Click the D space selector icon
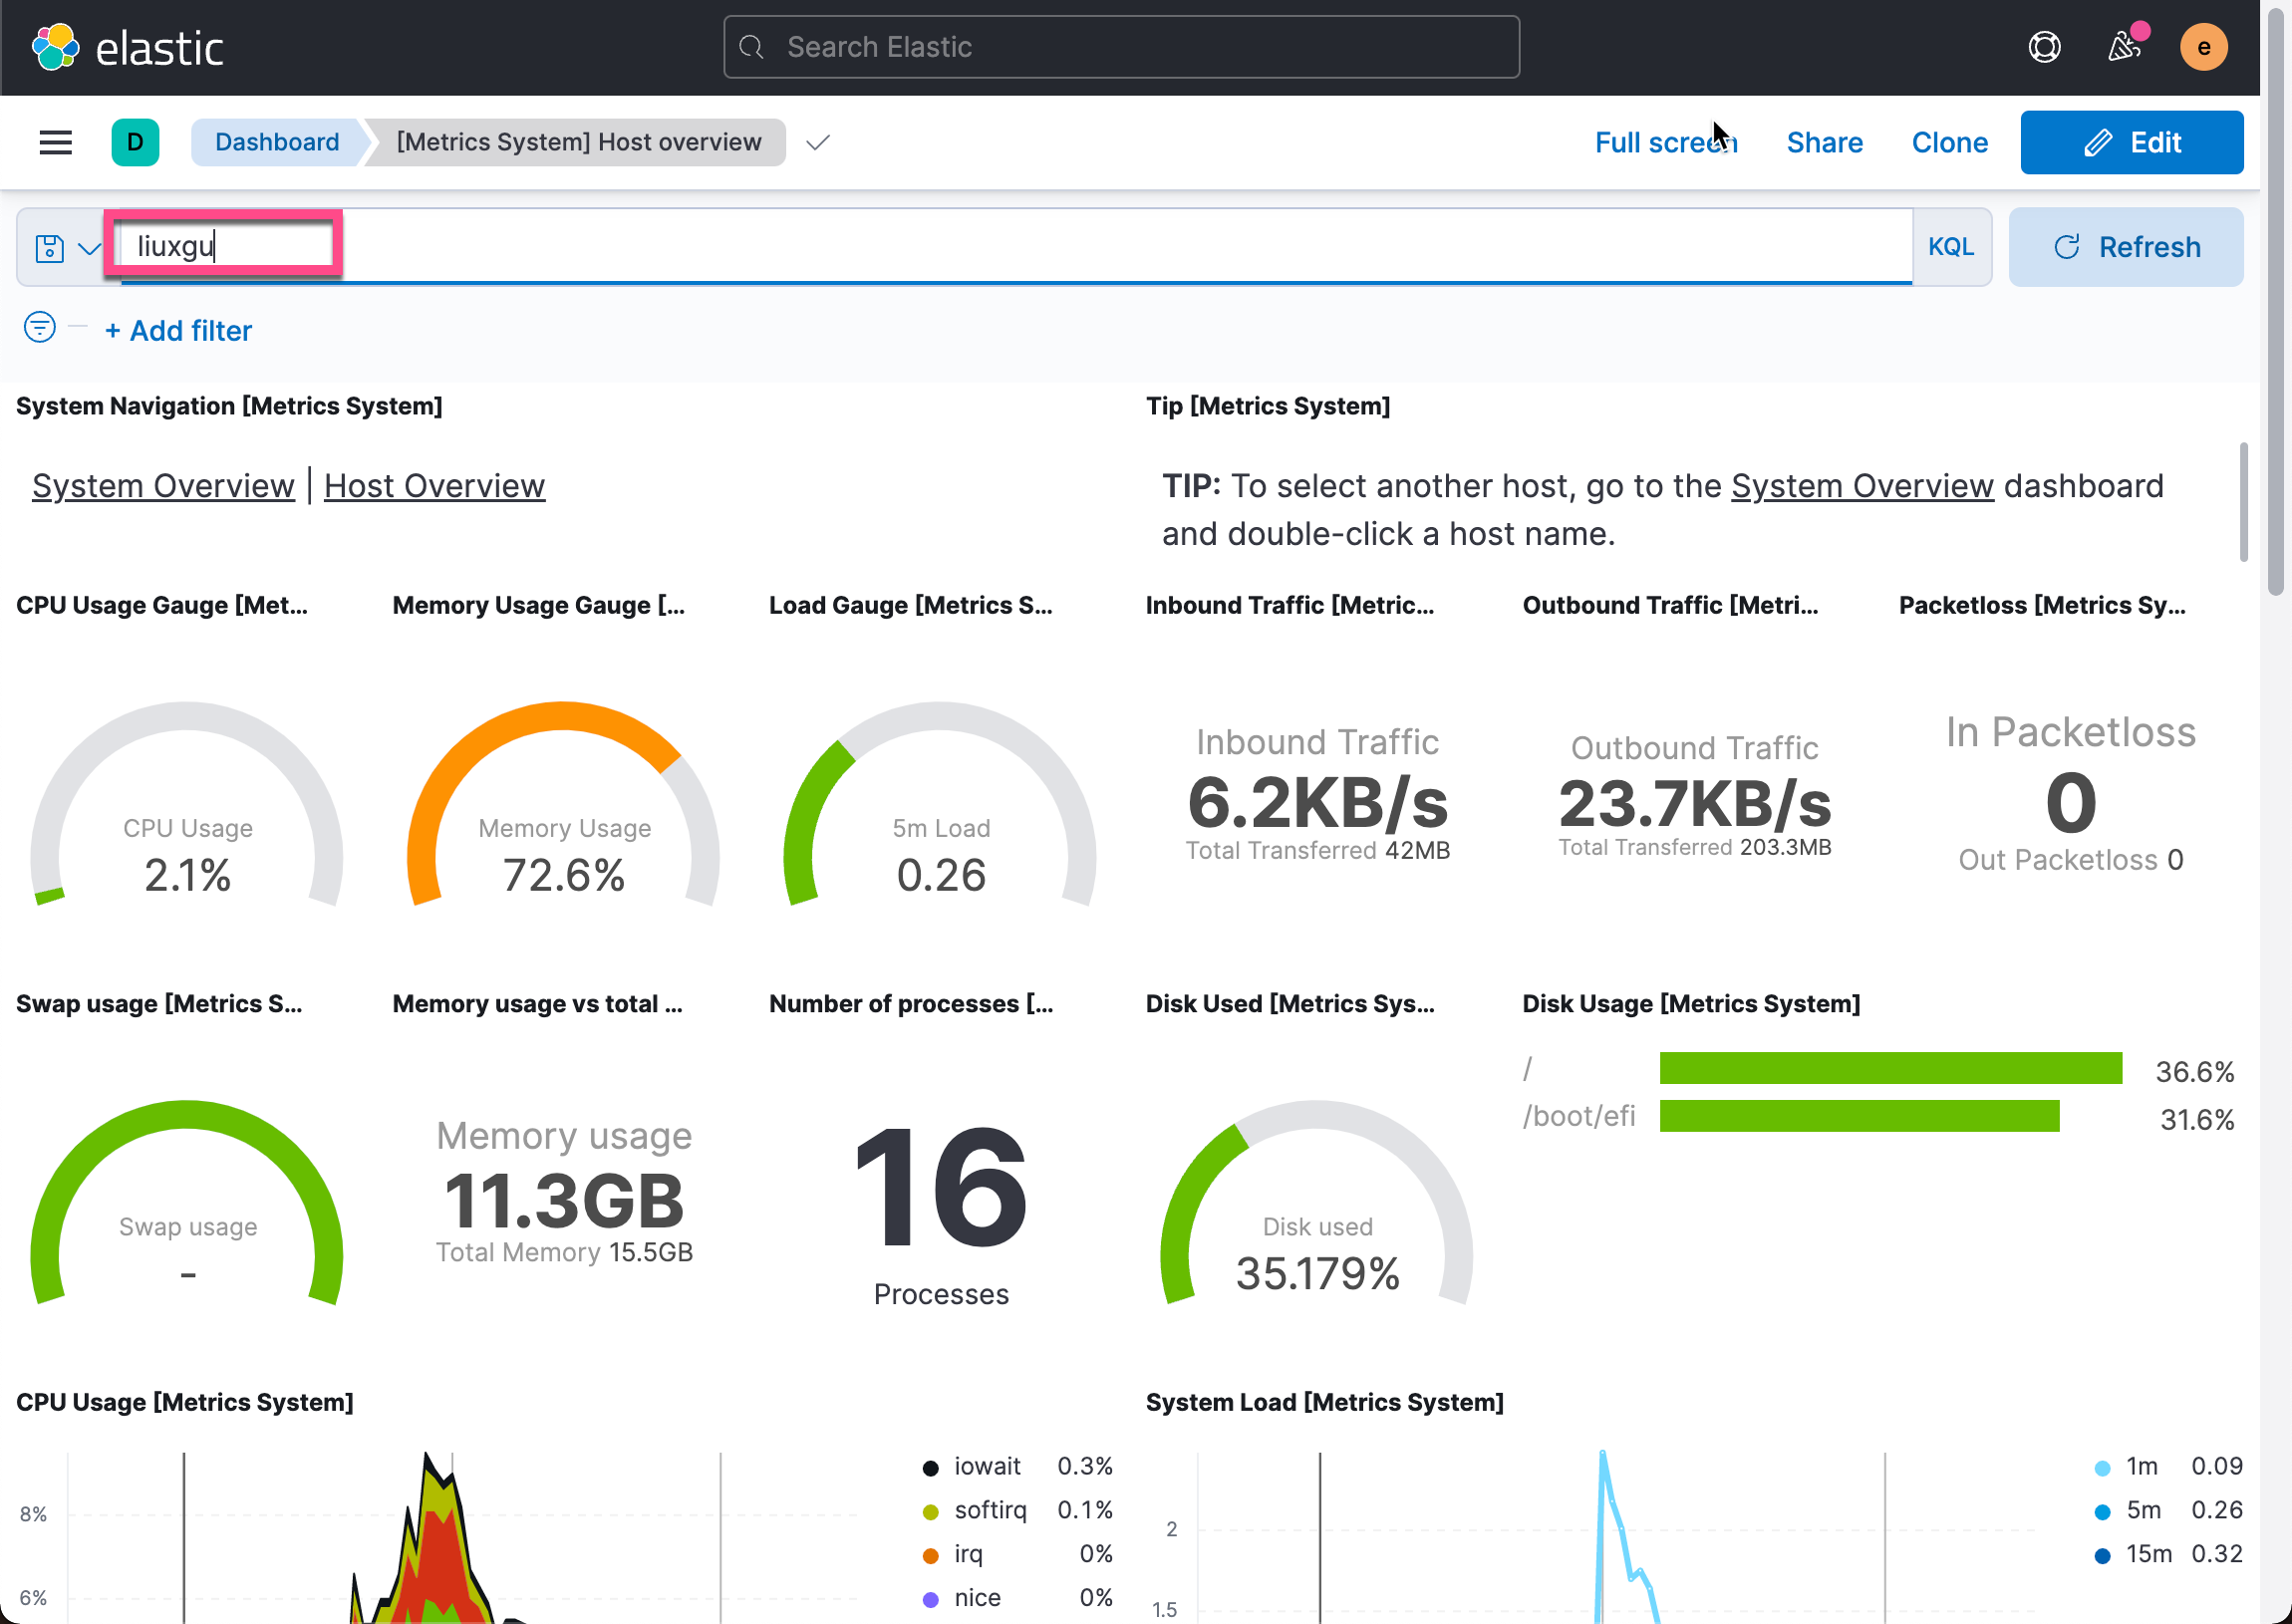2292x1624 pixels. (135, 142)
